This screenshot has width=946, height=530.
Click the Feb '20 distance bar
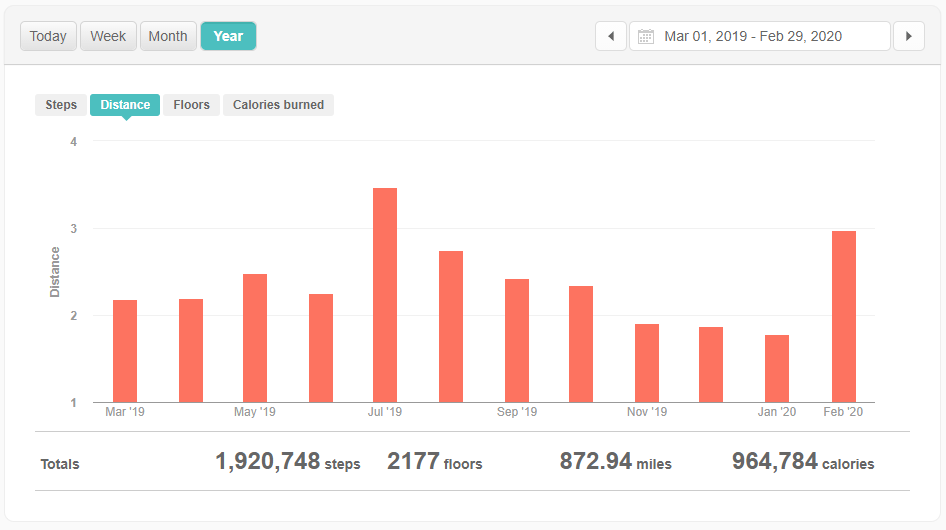point(844,317)
